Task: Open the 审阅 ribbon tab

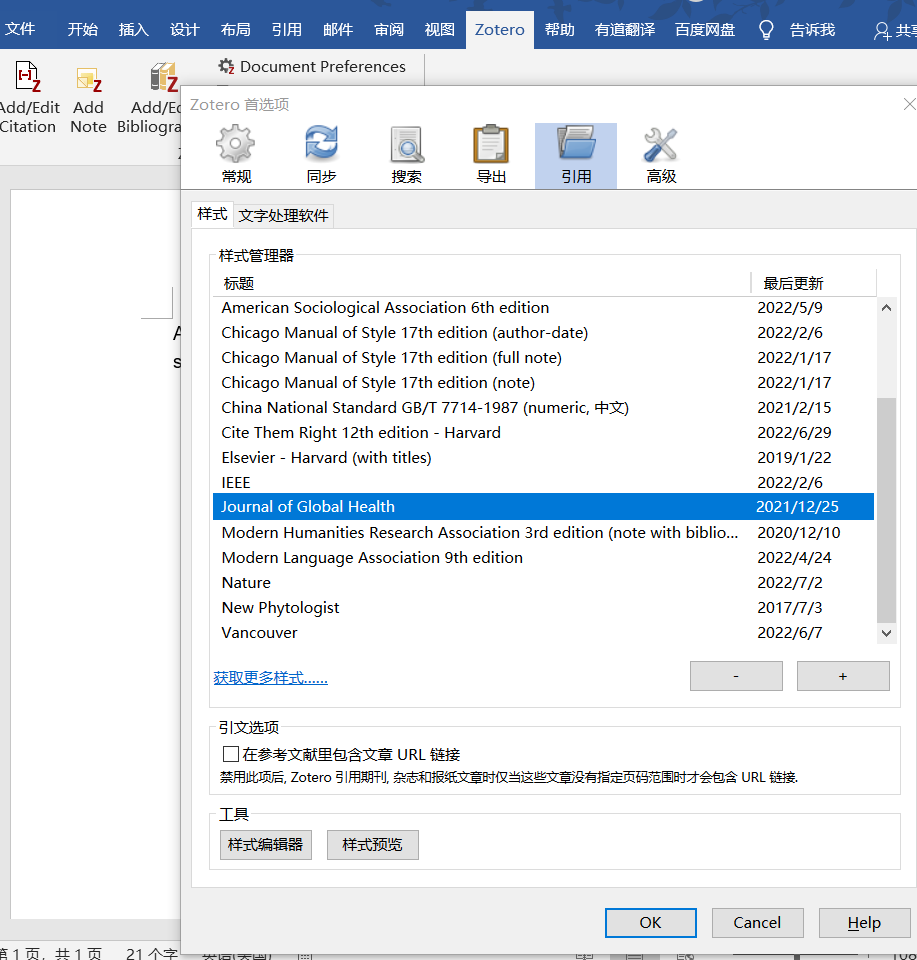Action: click(x=389, y=29)
